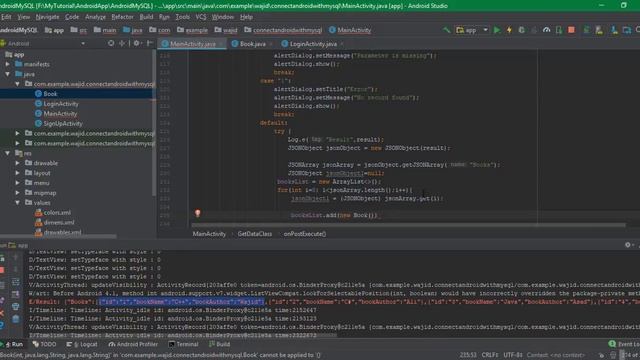
Task: Click the CRLF line separator in status bar
Action: (490, 355)
